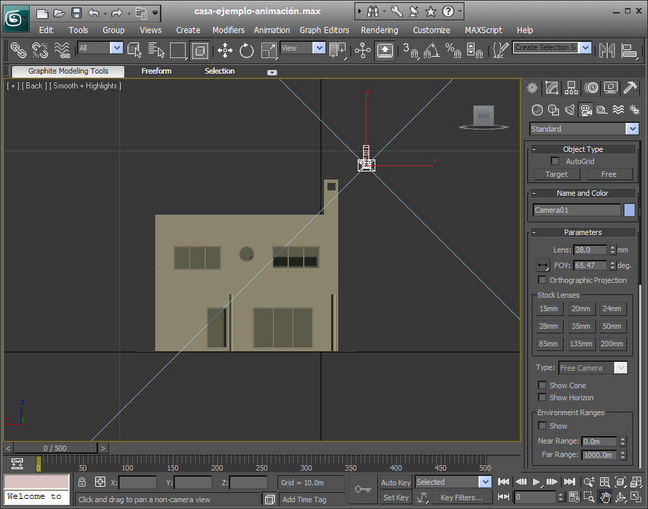Check Orthographic Projection option
This screenshot has width=648, height=509.
(542, 280)
